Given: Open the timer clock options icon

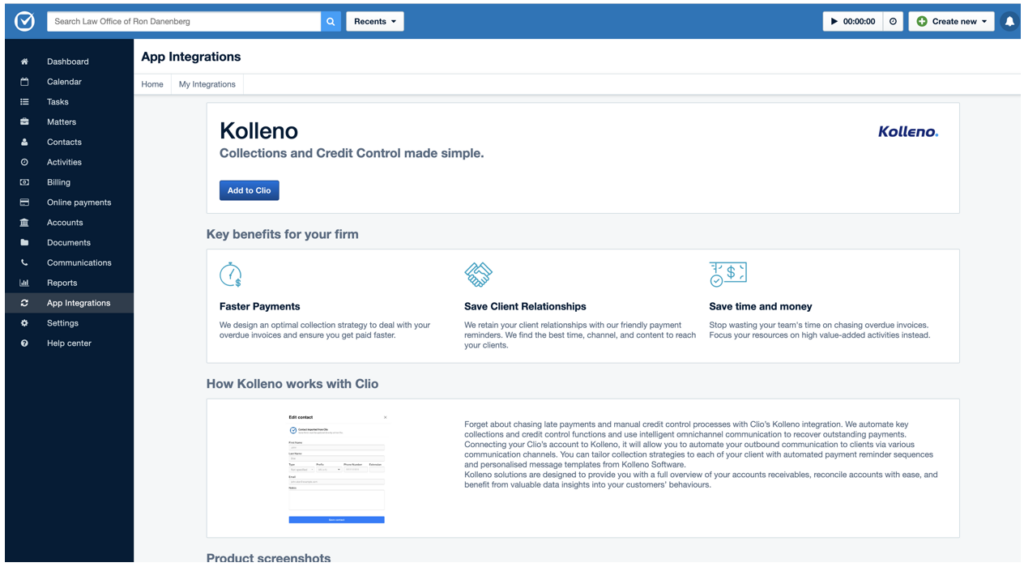Looking at the screenshot, I should (x=893, y=22).
